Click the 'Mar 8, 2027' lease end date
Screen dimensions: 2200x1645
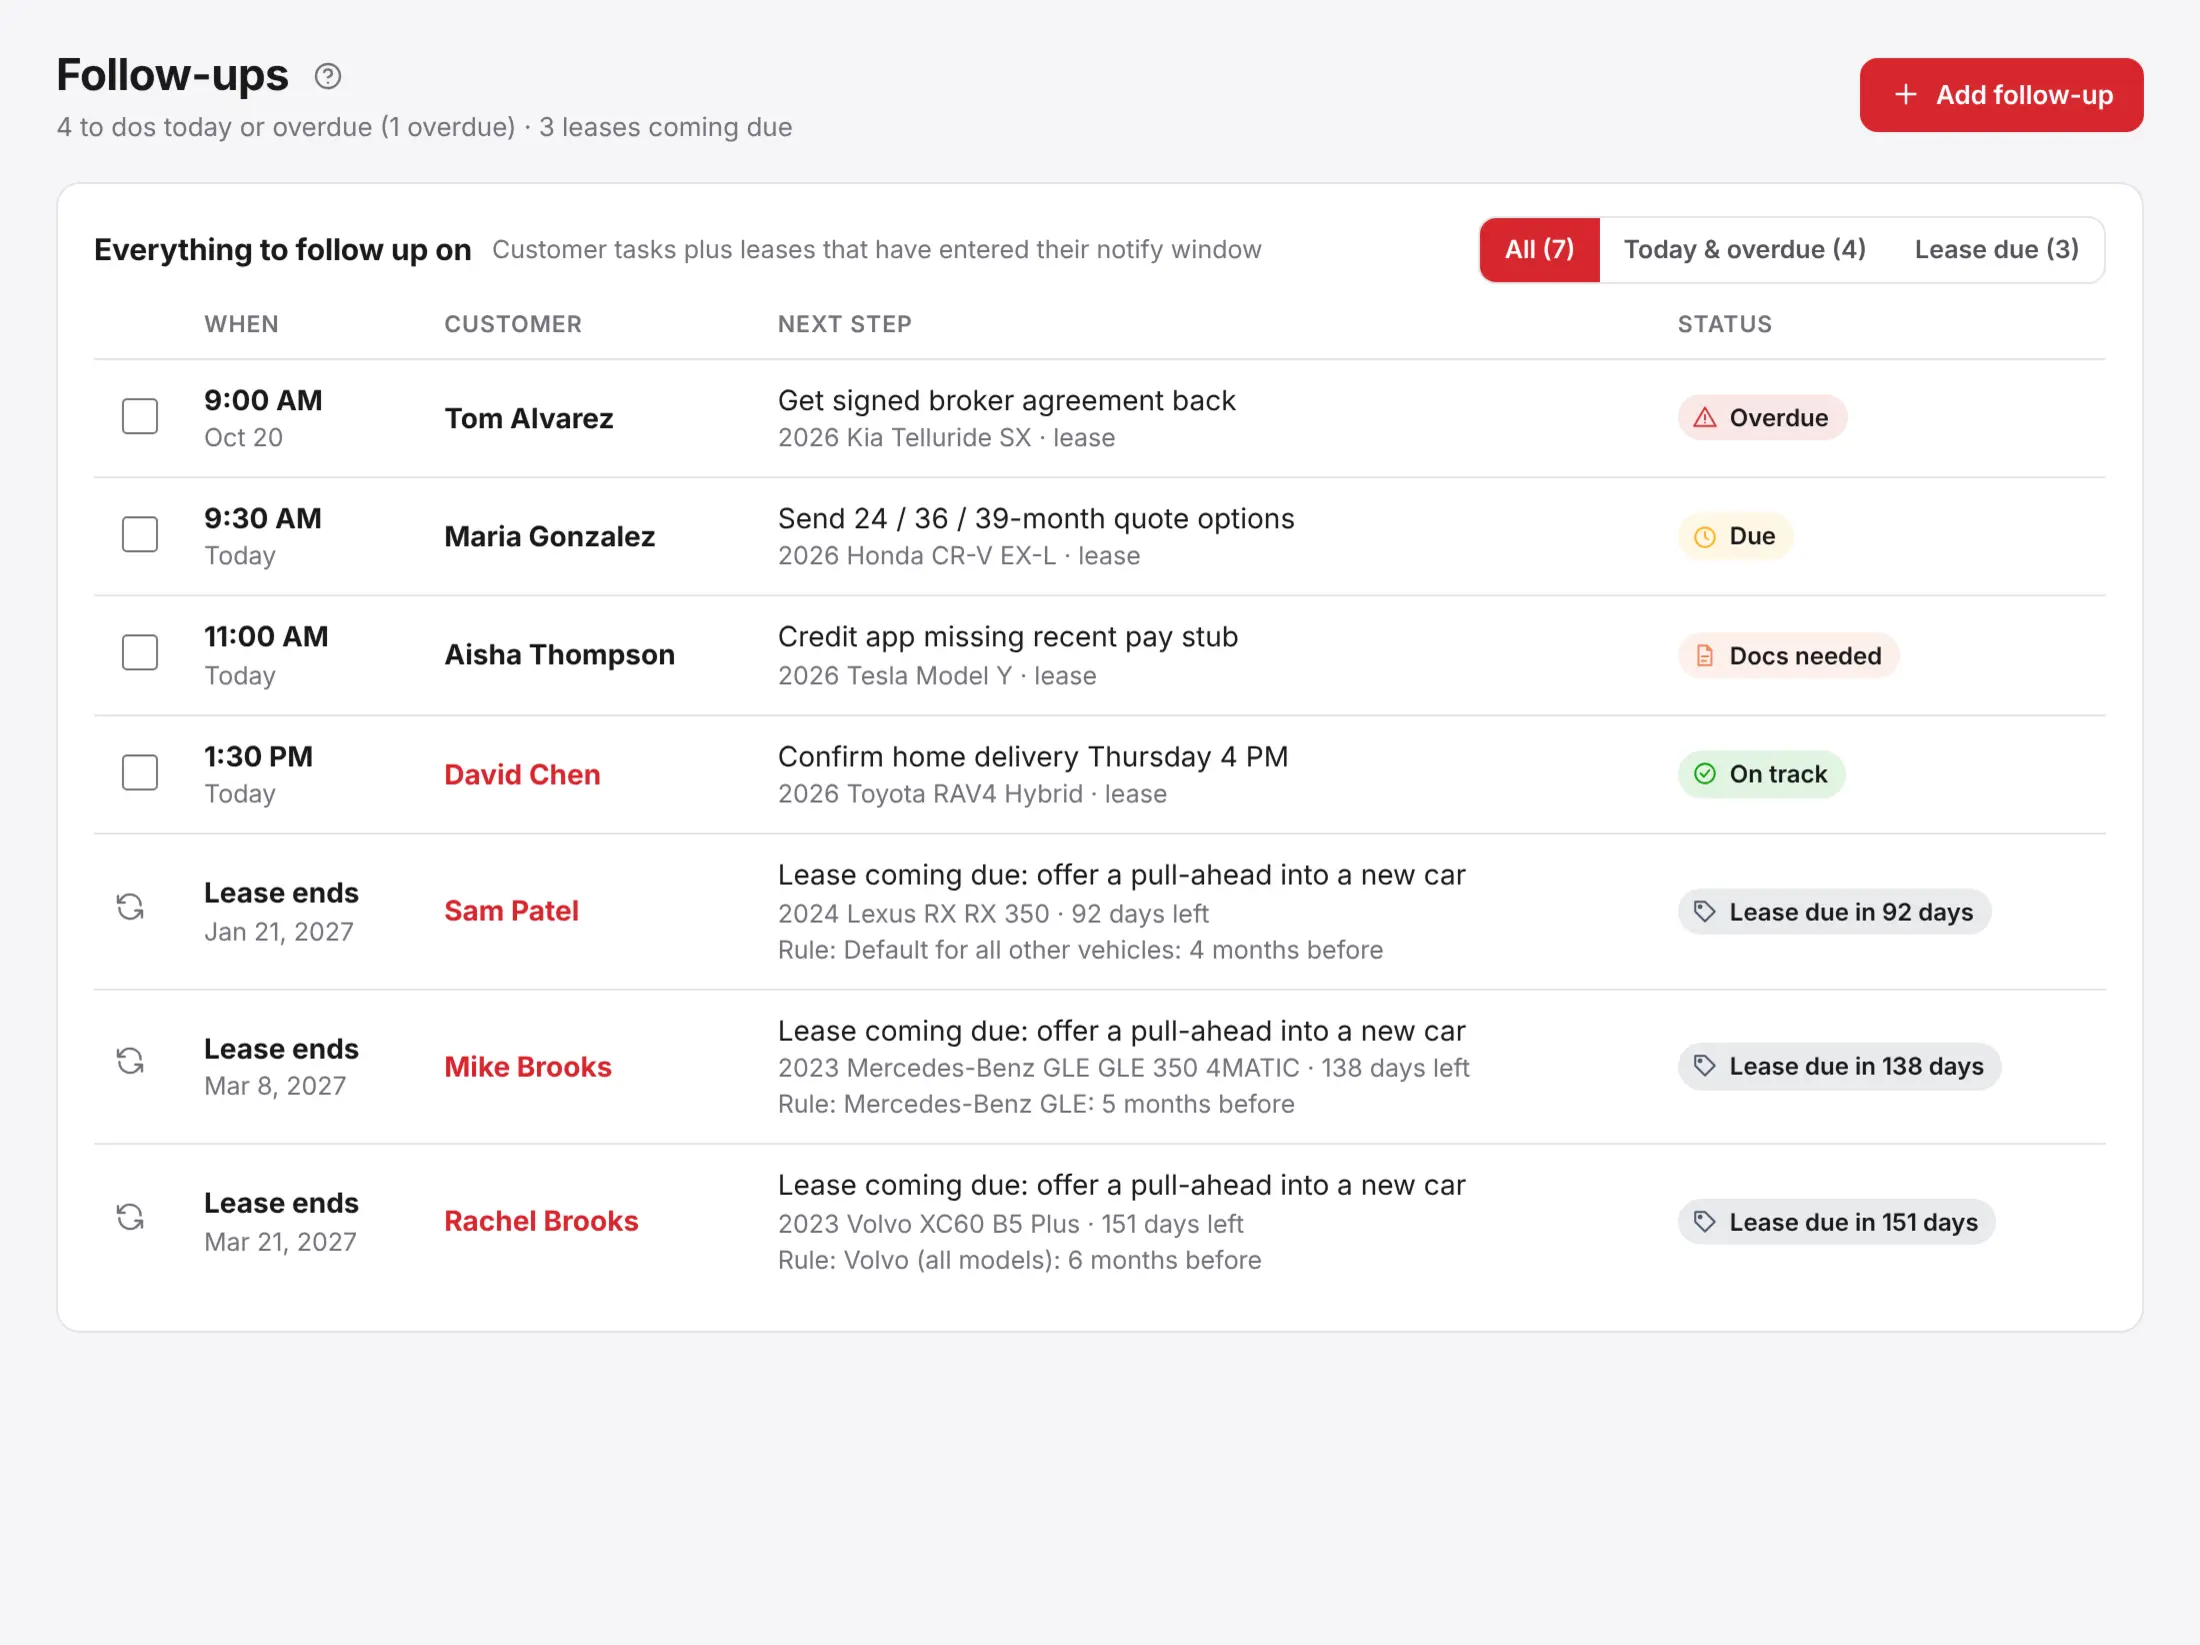click(x=275, y=1086)
